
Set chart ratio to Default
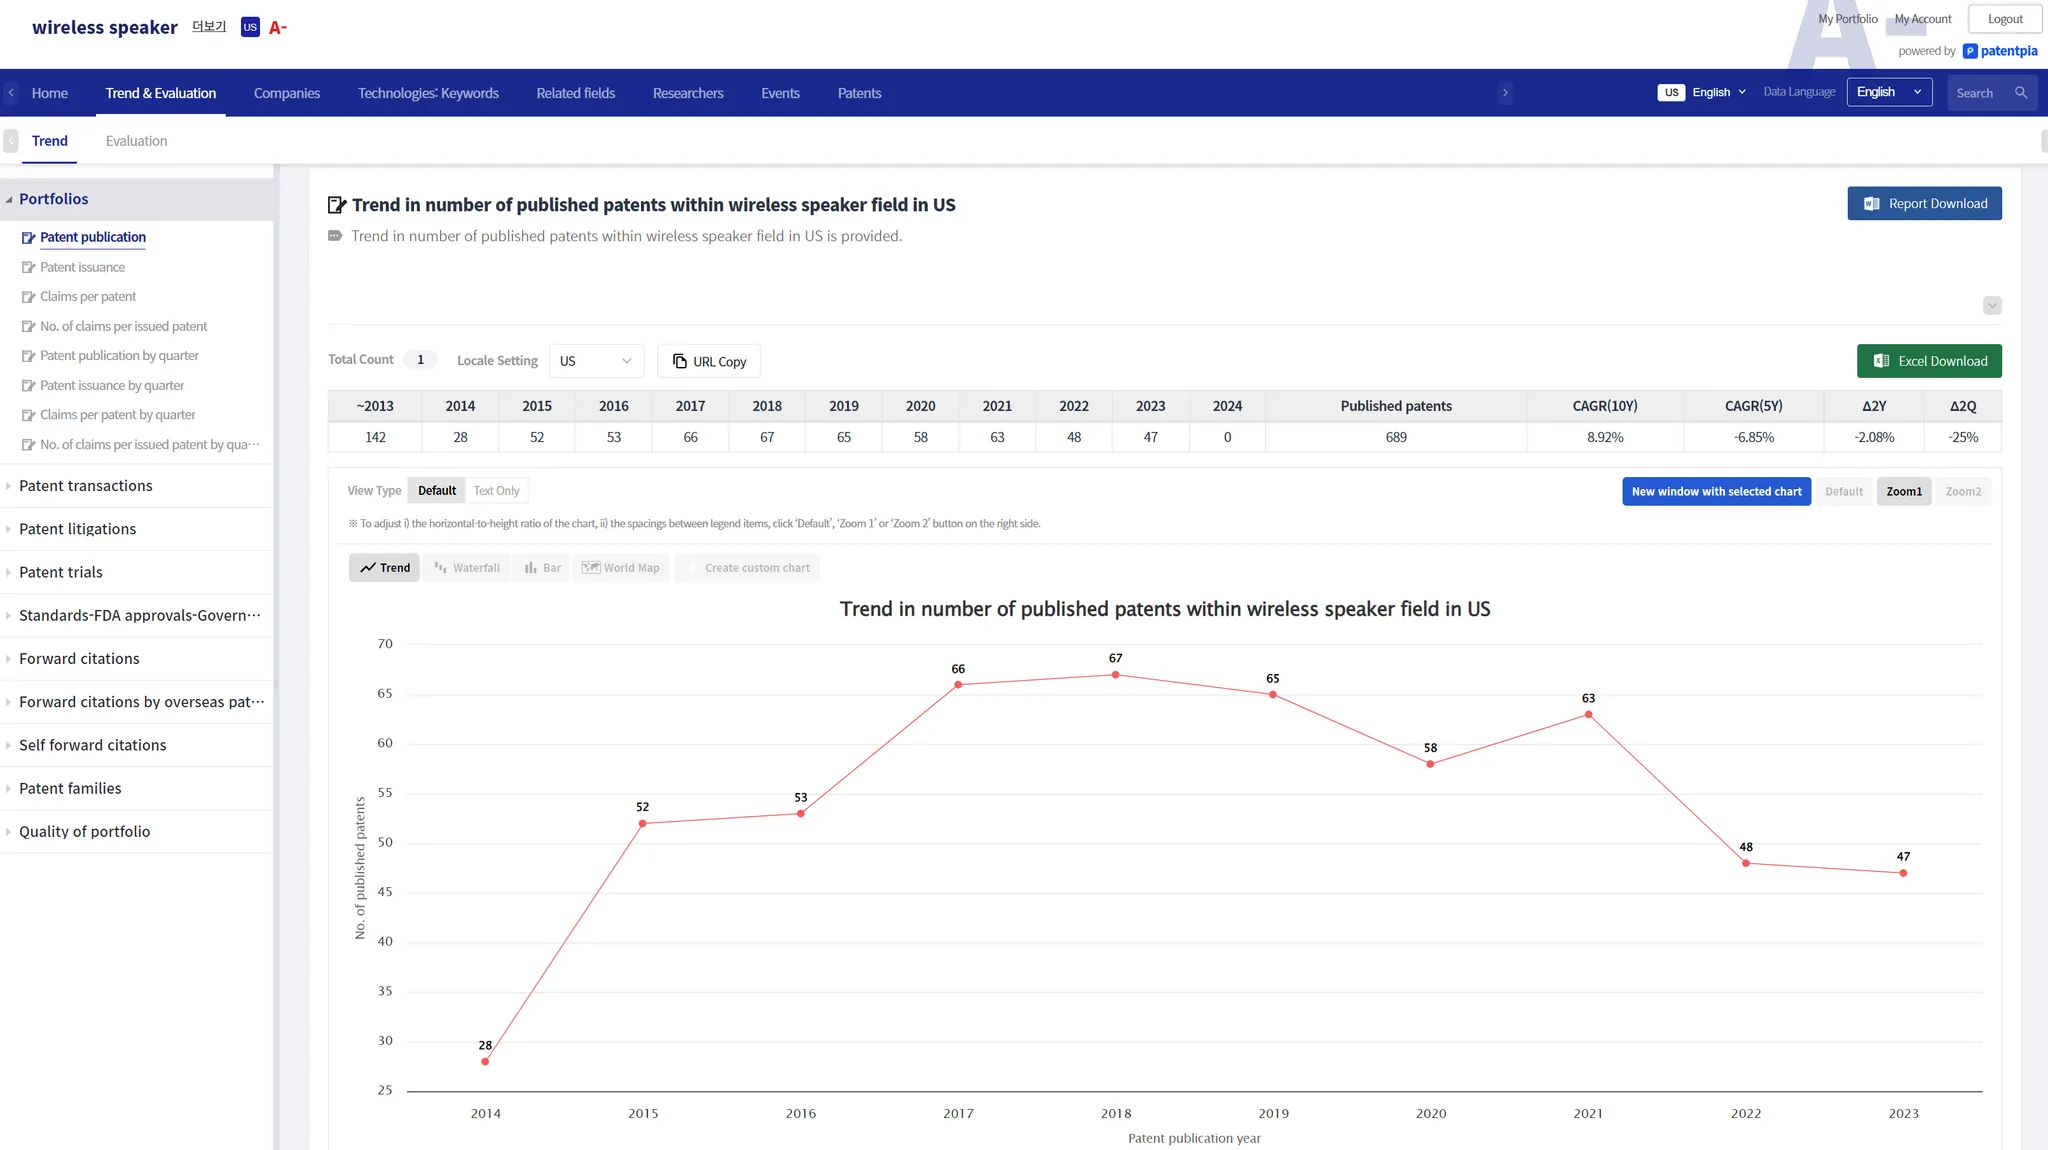1843,491
